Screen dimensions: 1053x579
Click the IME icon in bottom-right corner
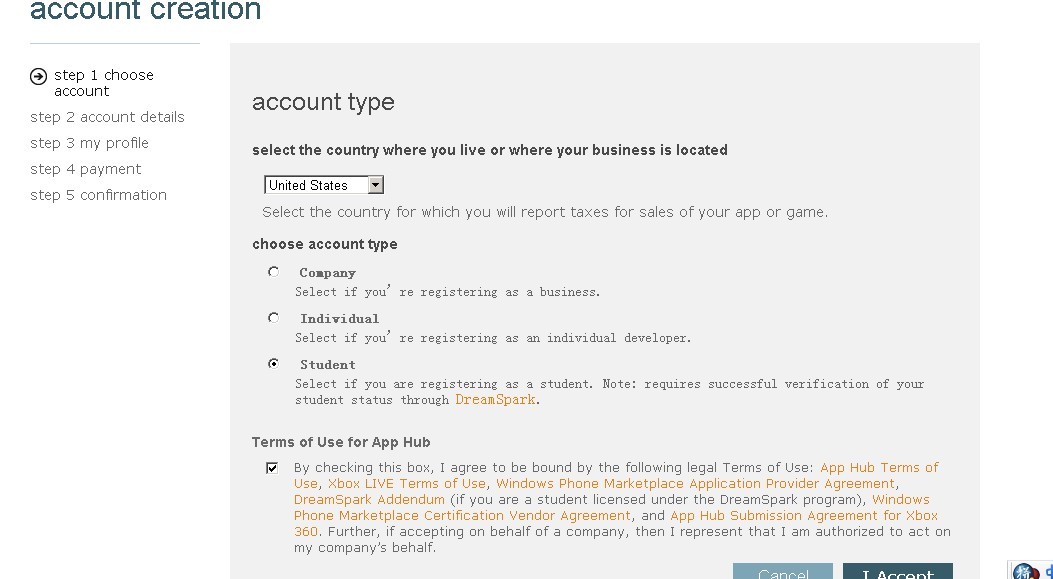[x=1024, y=572]
